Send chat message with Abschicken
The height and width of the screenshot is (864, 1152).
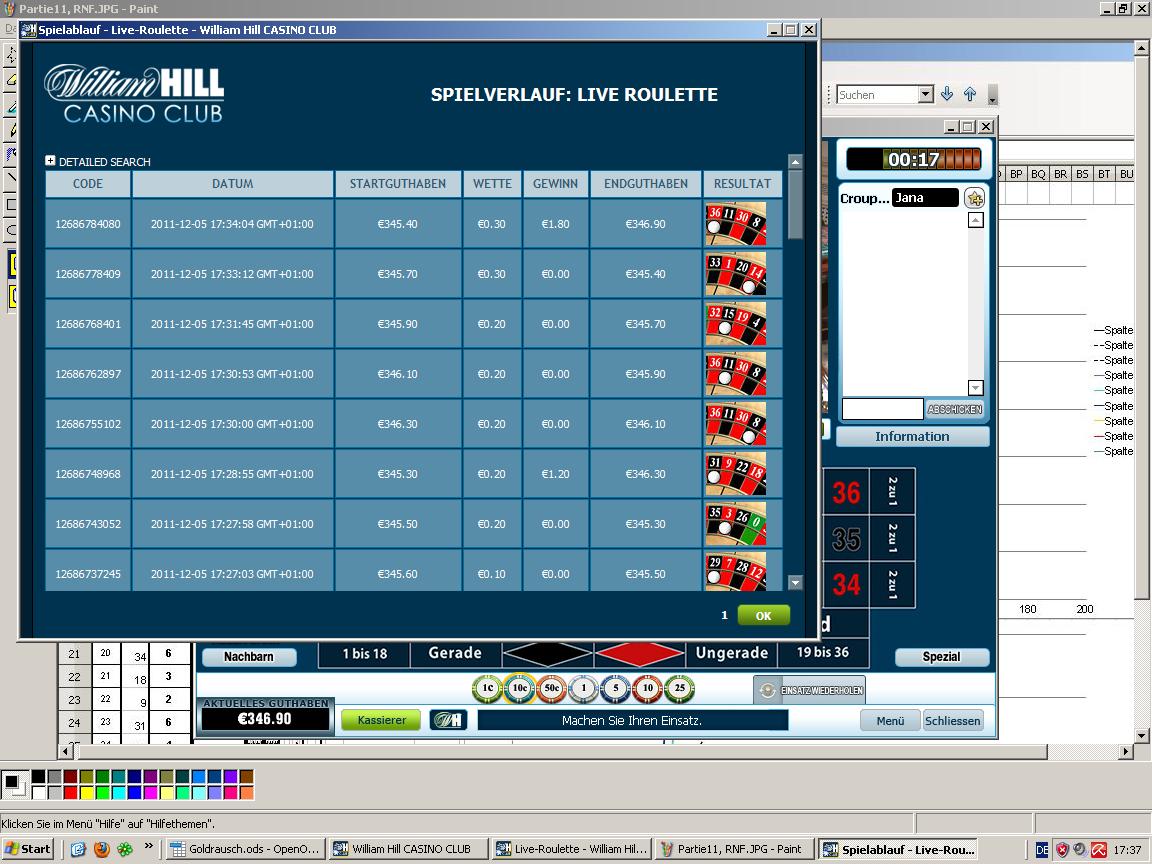(x=954, y=409)
